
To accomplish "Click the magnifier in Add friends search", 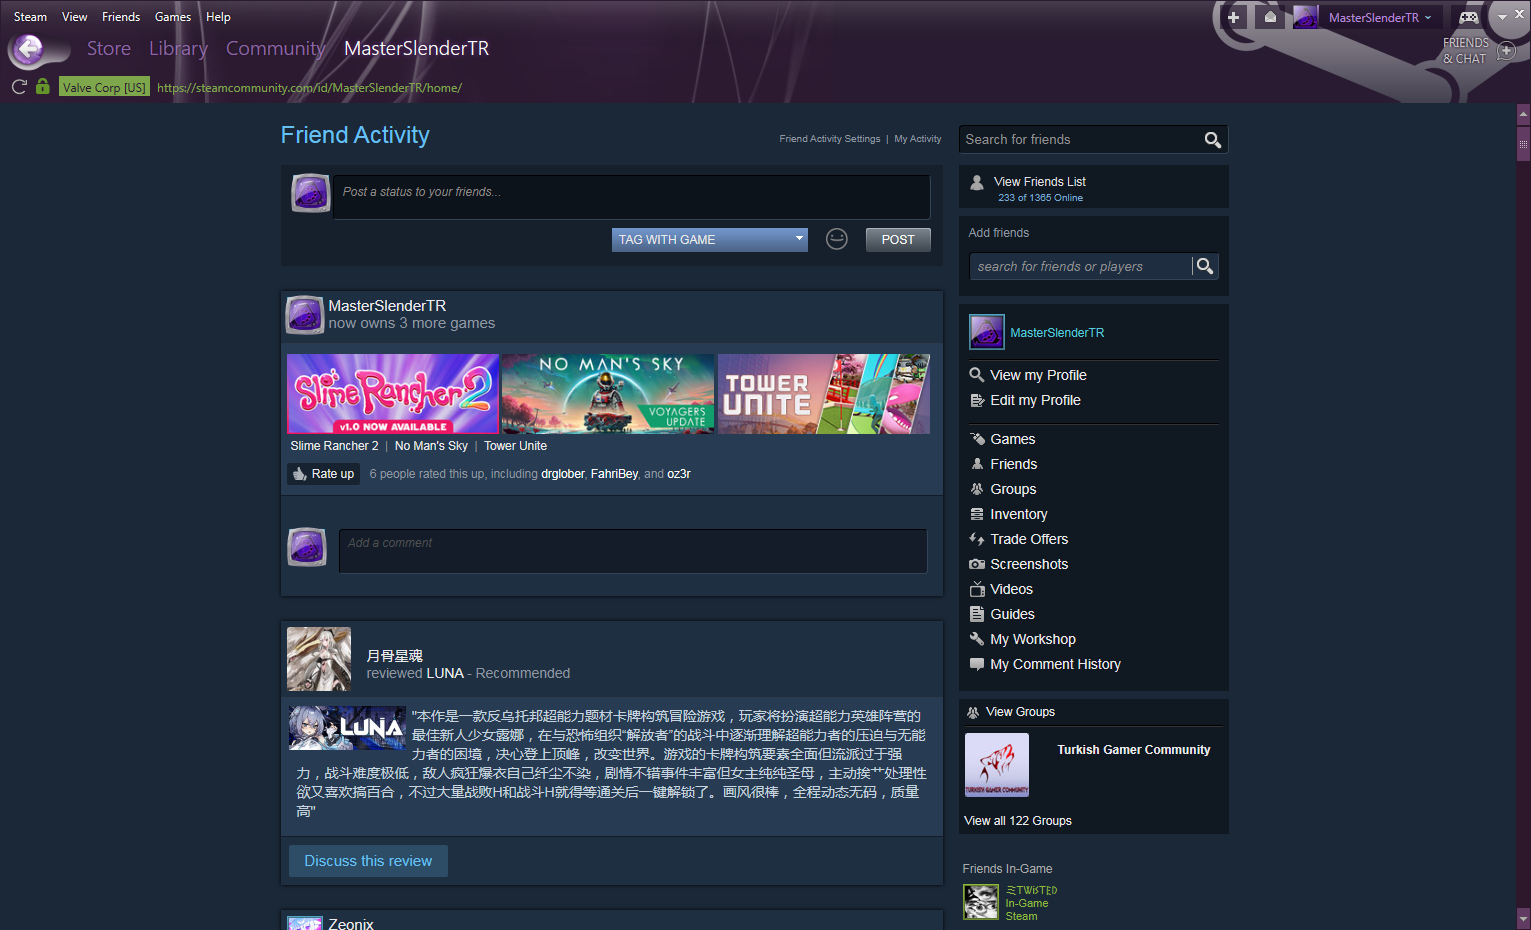I will pos(1205,266).
